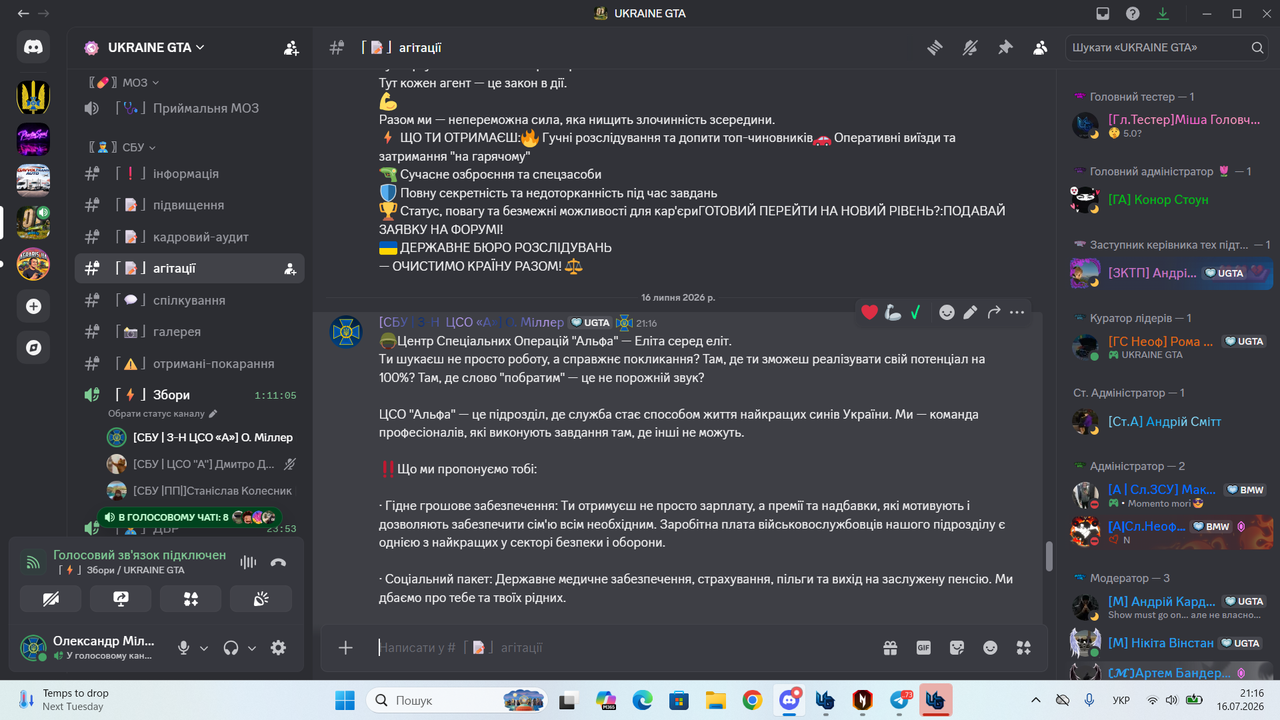Deafen with the headphones icon
Image resolution: width=1280 pixels, height=720 pixels.
tap(231, 648)
